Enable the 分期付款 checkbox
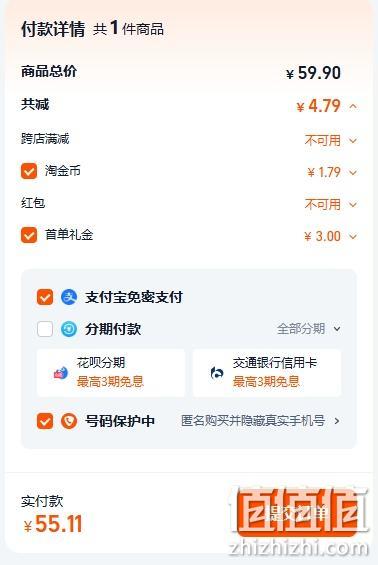Image resolution: width=378 pixels, height=565 pixels. 45,329
